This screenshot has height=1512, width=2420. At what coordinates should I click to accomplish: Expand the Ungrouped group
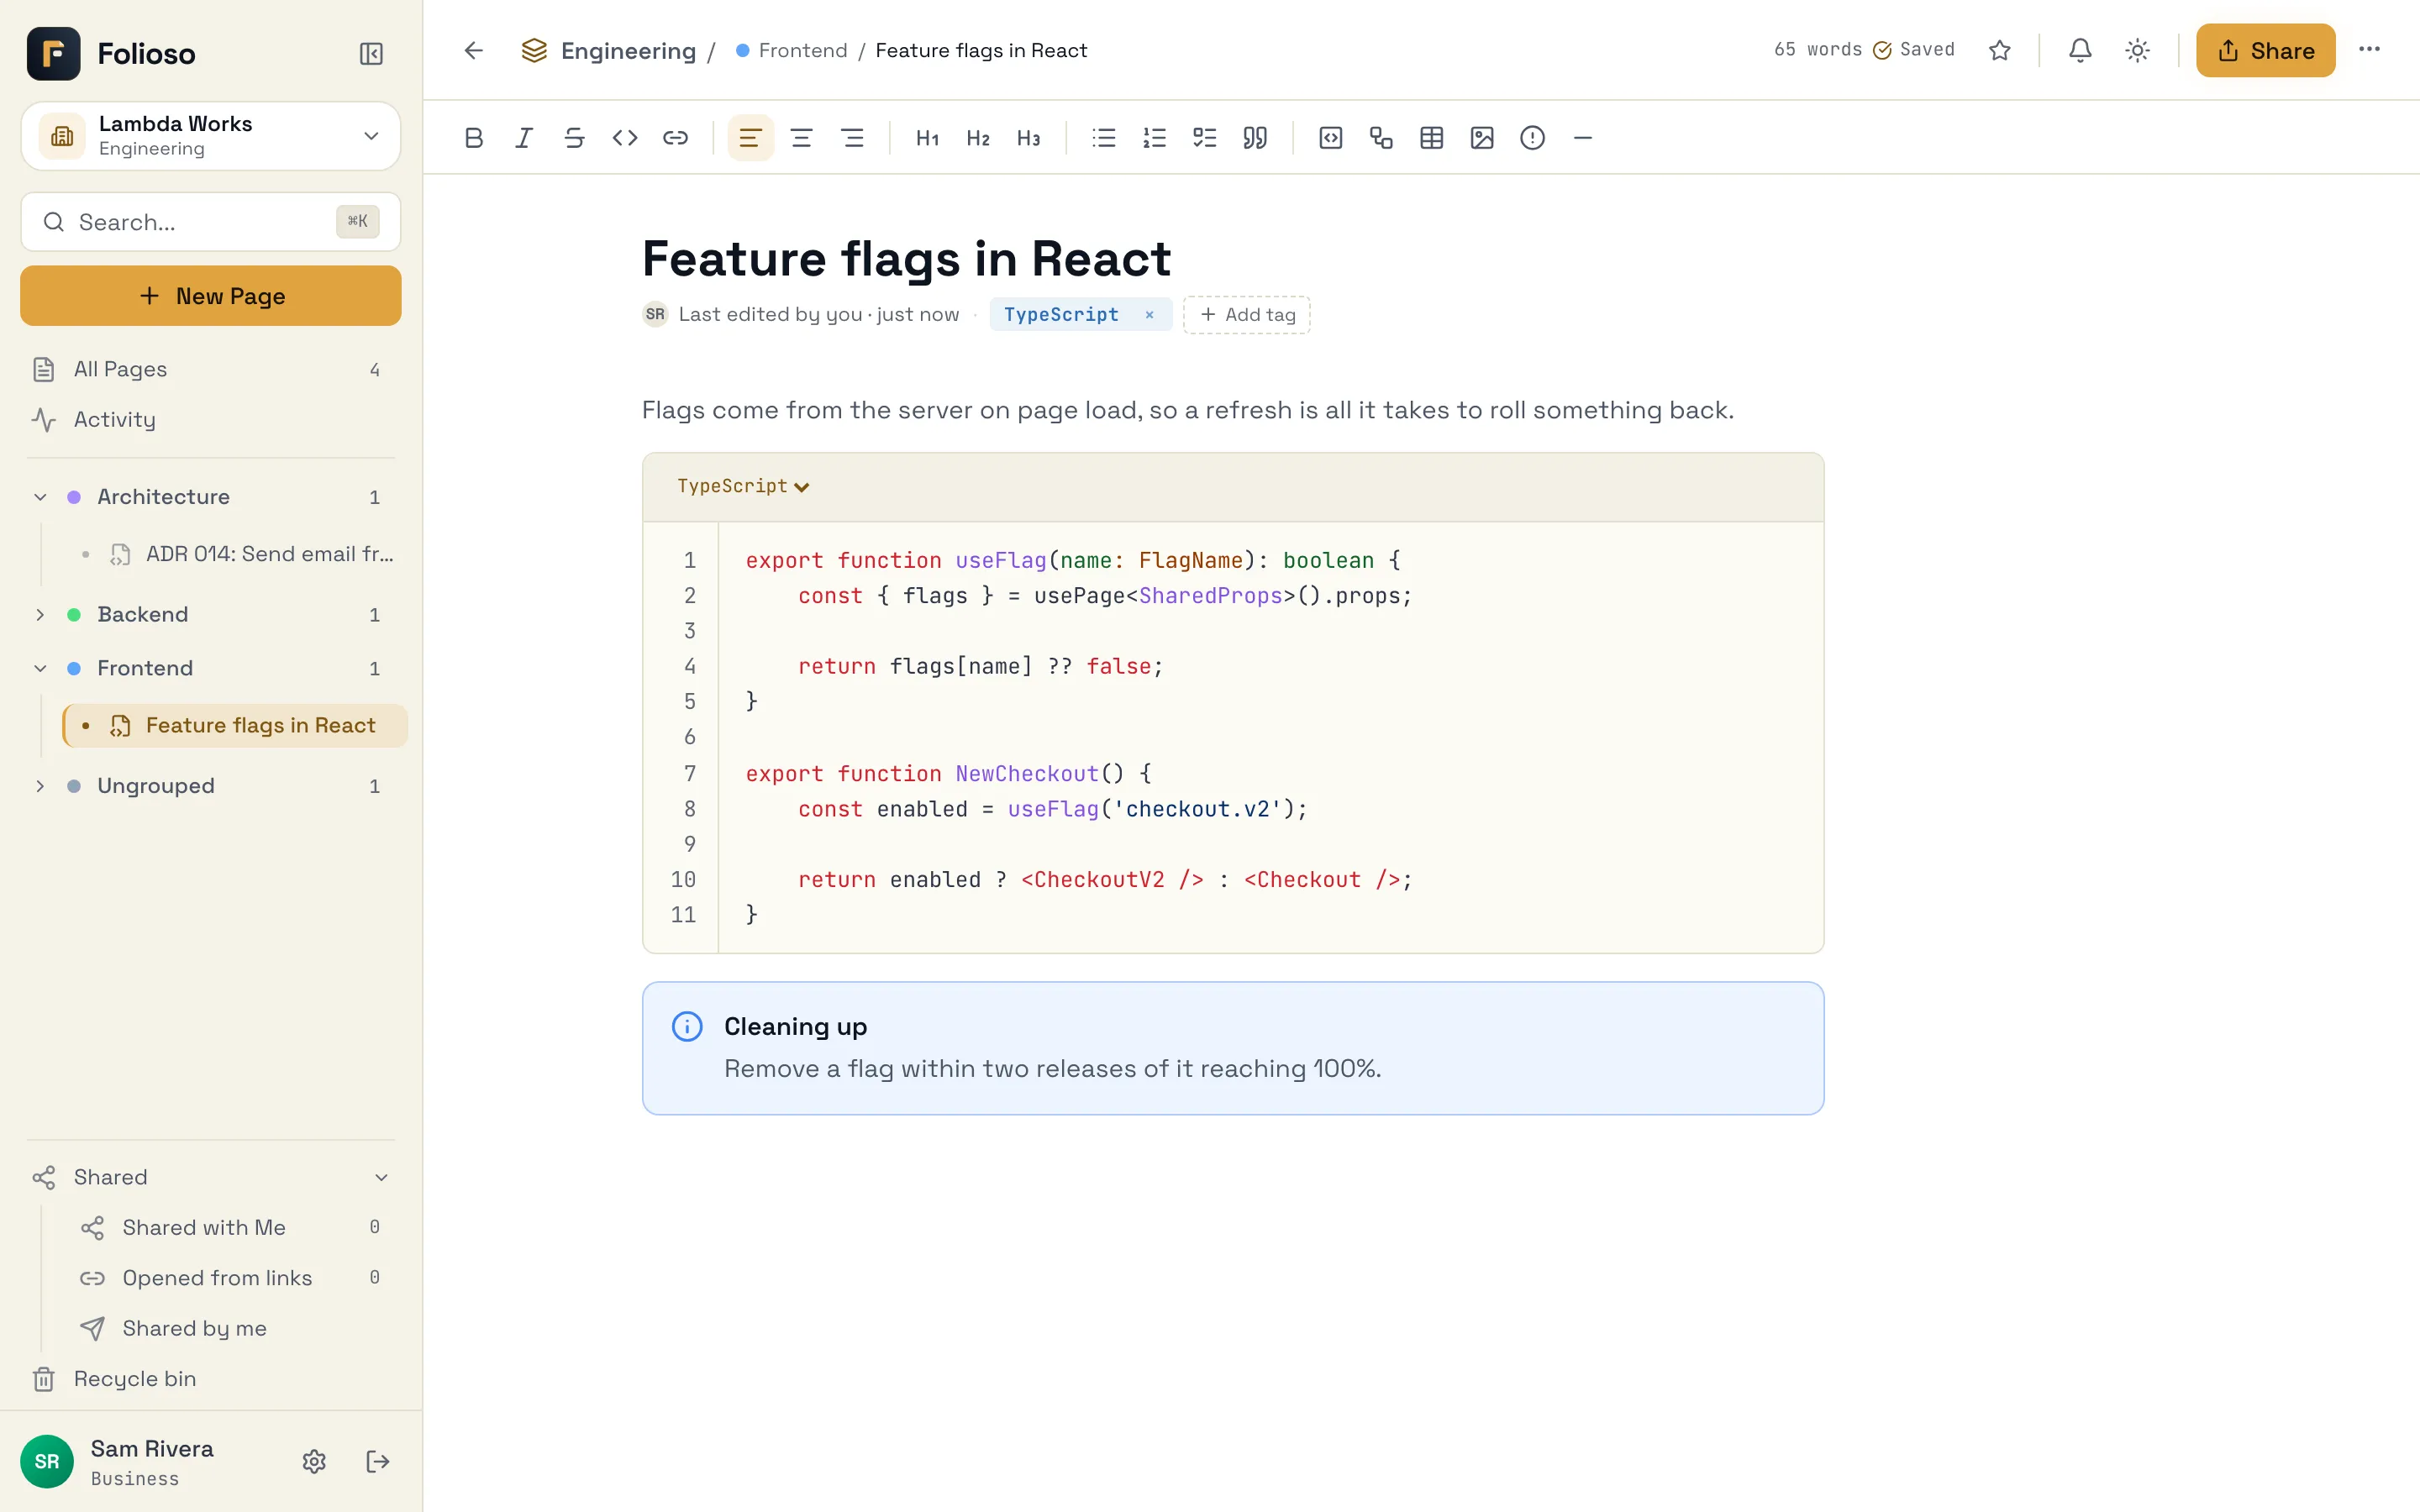(x=40, y=786)
